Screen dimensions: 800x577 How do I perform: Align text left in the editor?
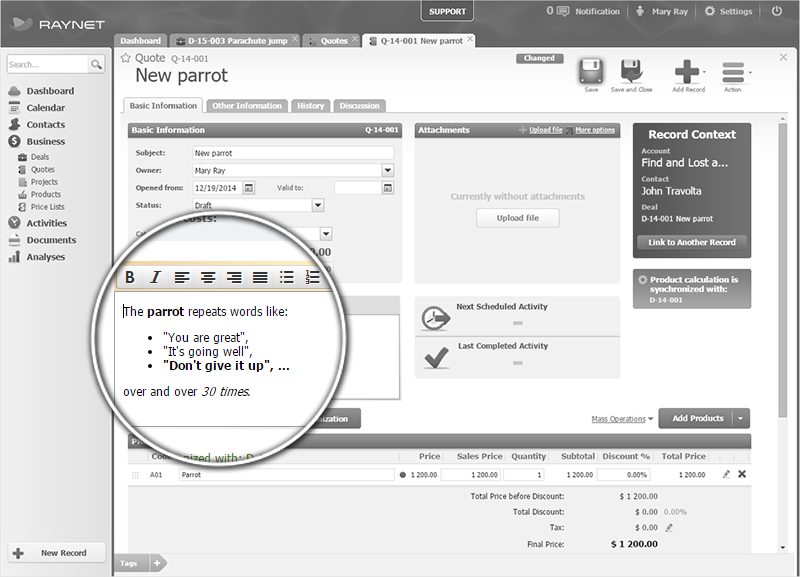[182, 277]
